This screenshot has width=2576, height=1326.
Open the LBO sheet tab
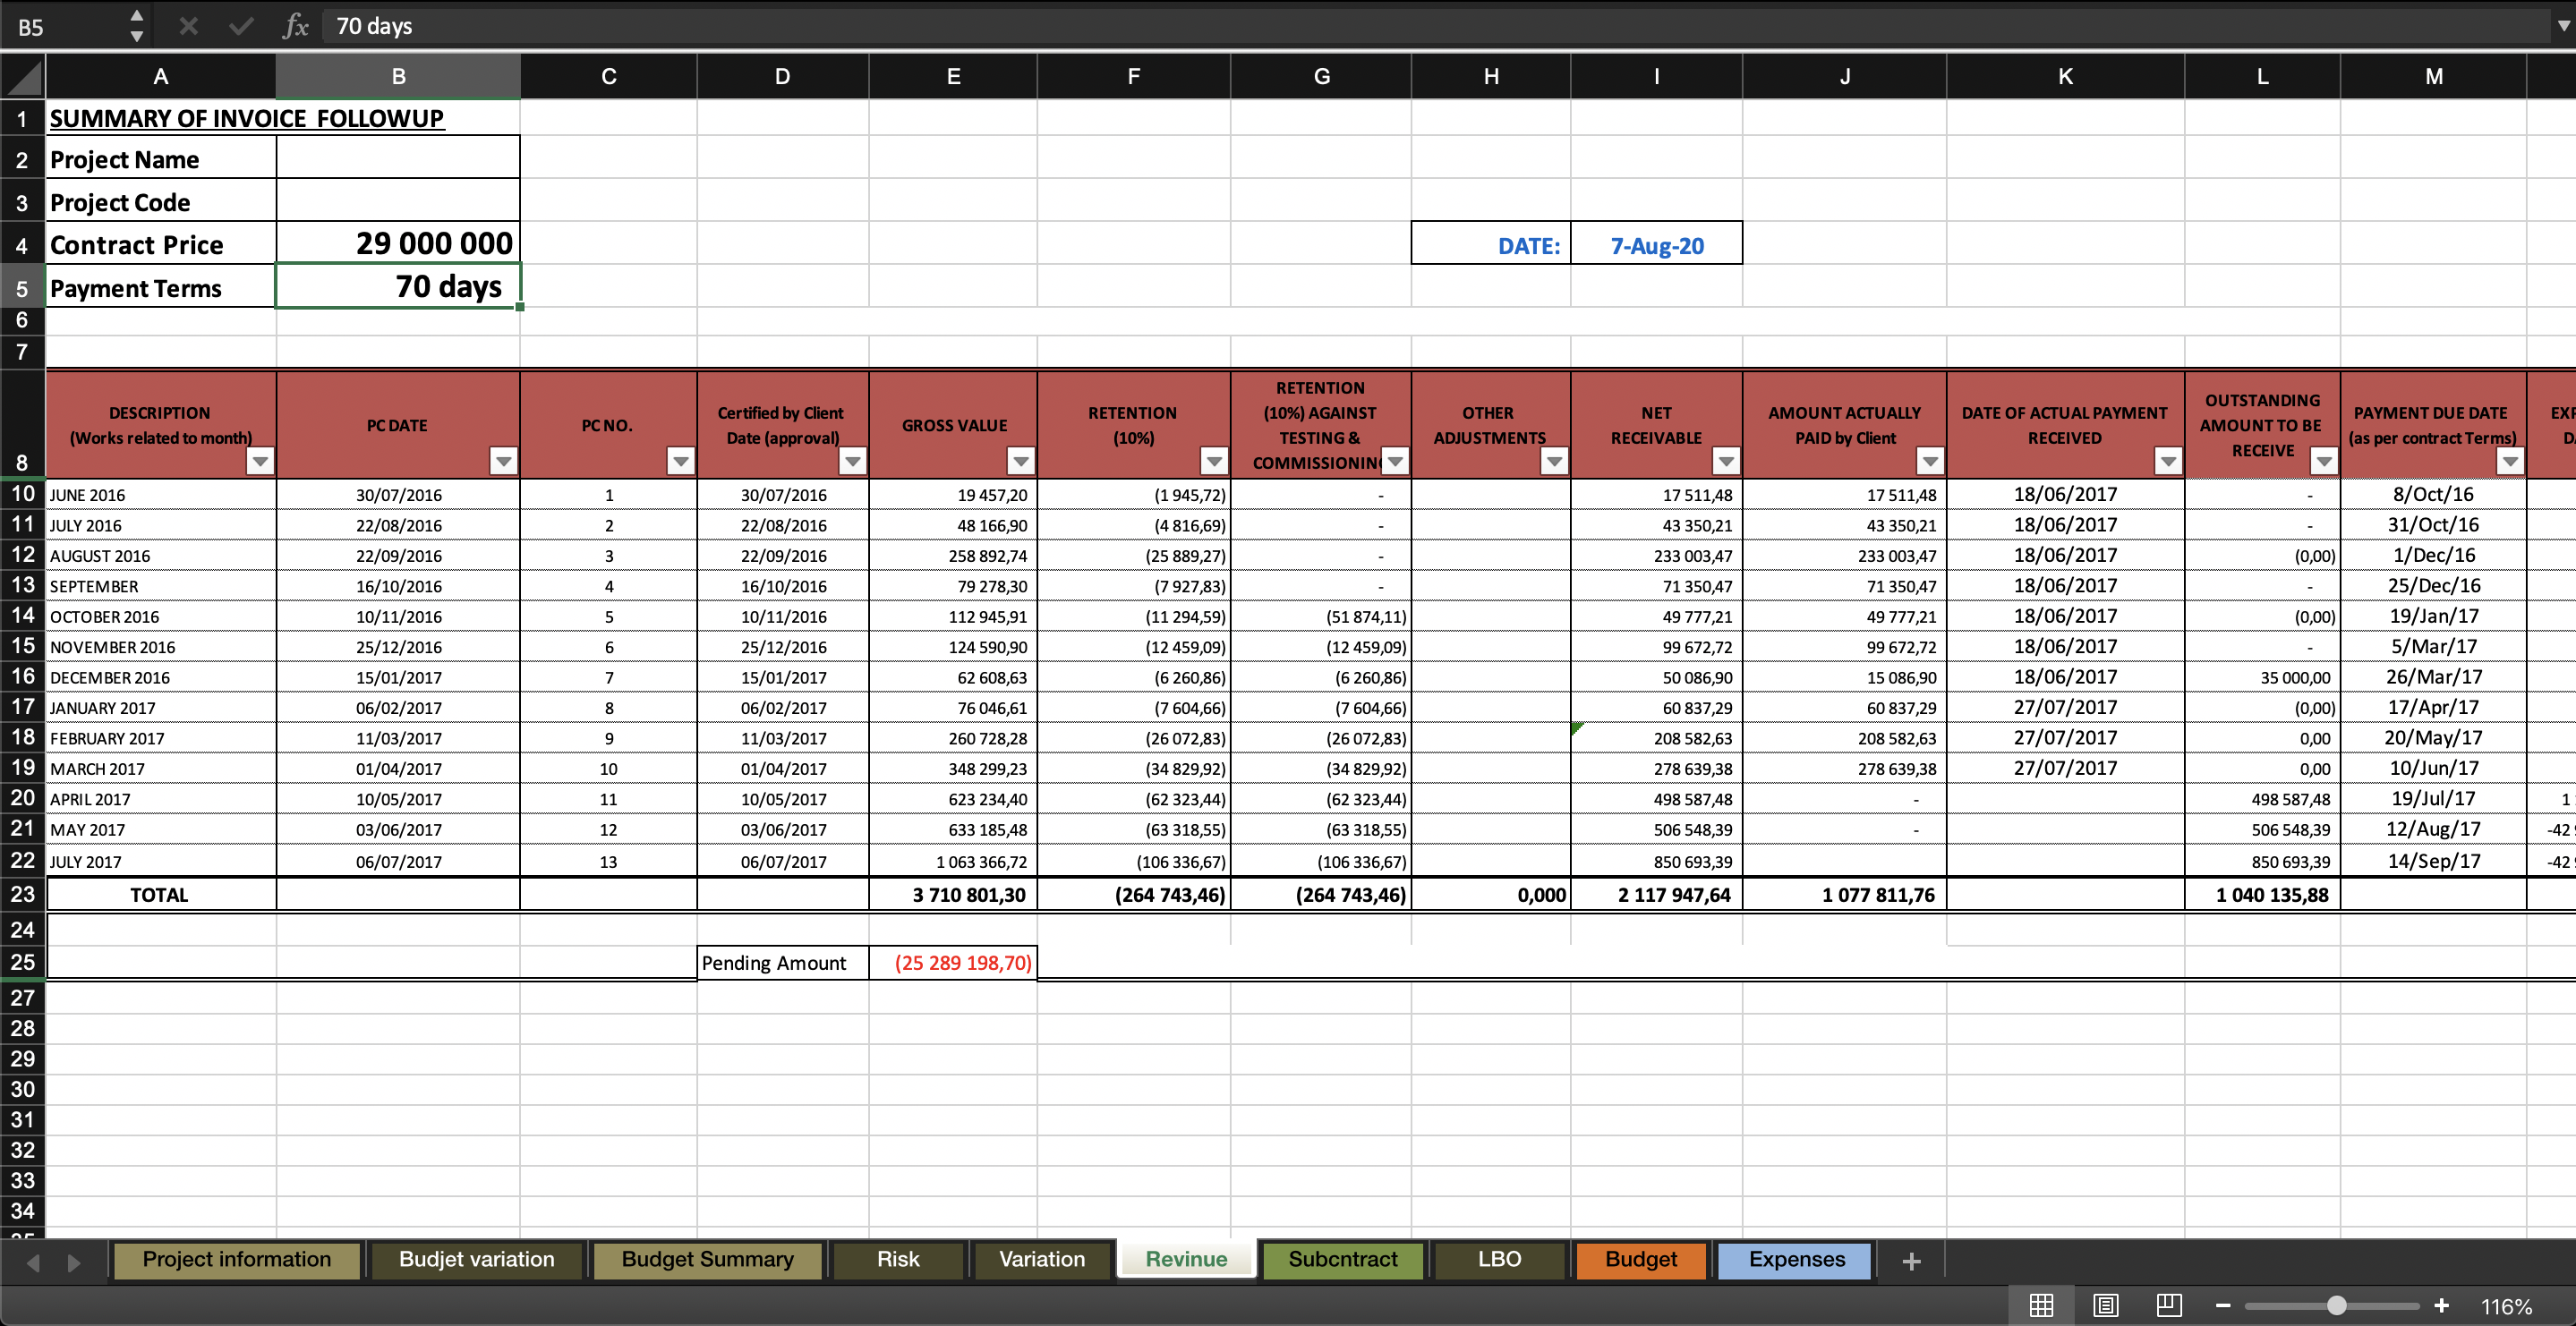pyautogui.click(x=1499, y=1260)
